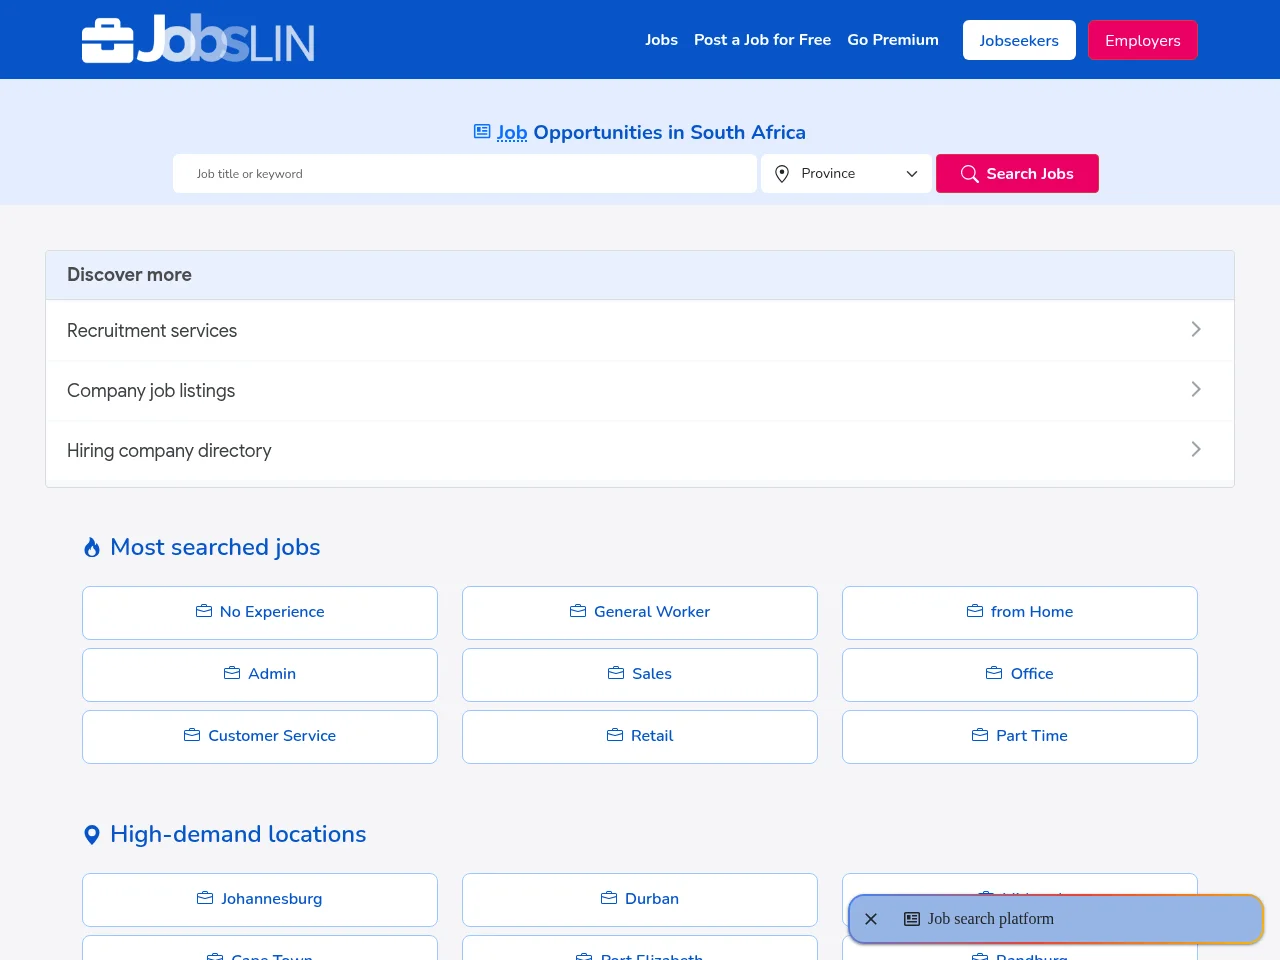Click the briefcase icon next to Sales

click(x=616, y=673)
